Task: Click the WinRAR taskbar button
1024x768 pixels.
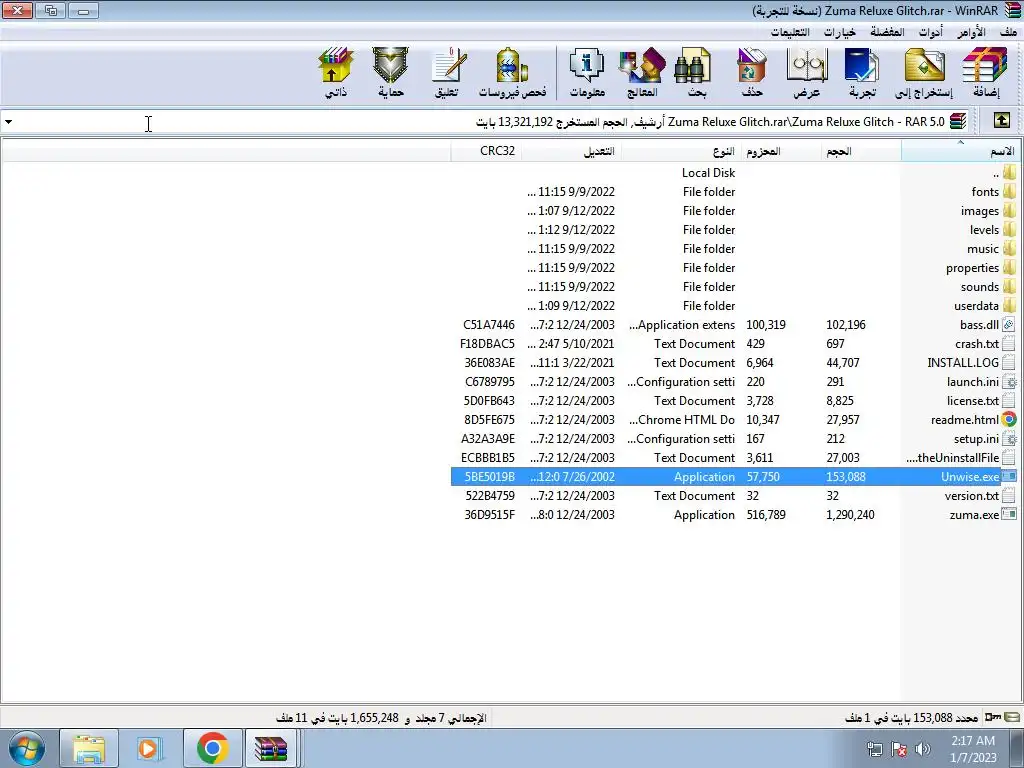Action: coord(271,748)
